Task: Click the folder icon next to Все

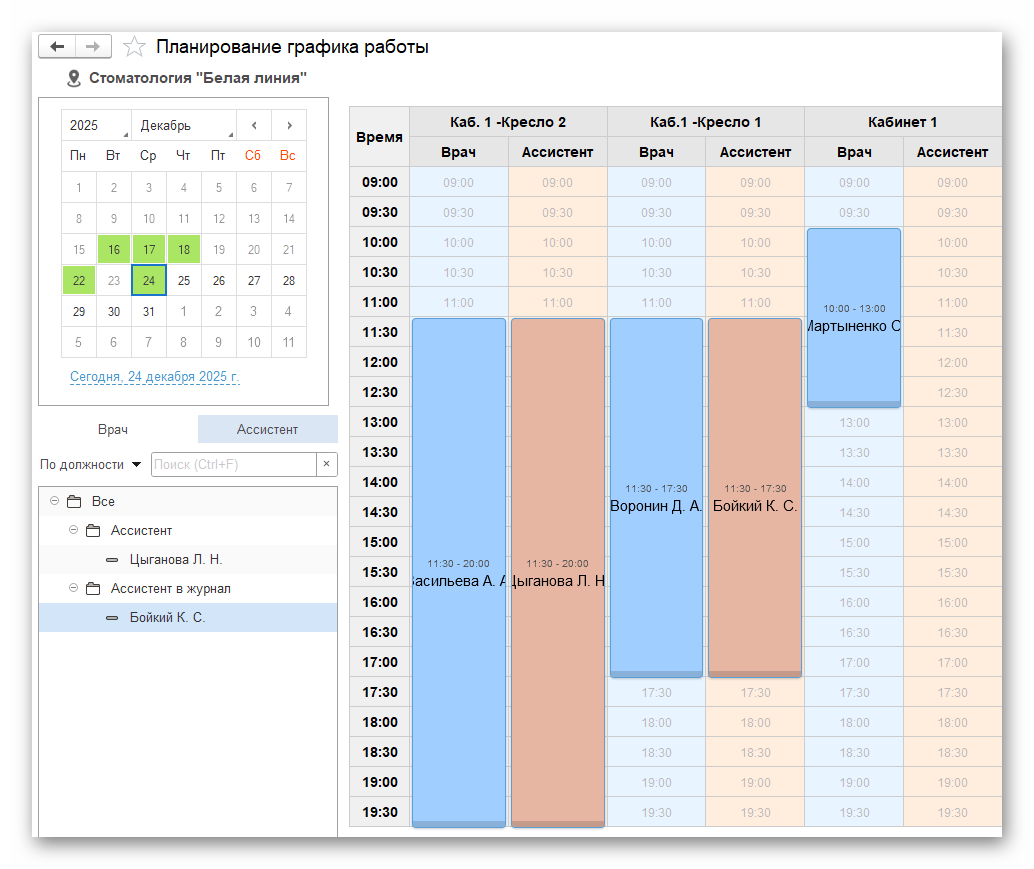Action: tap(74, 502)
